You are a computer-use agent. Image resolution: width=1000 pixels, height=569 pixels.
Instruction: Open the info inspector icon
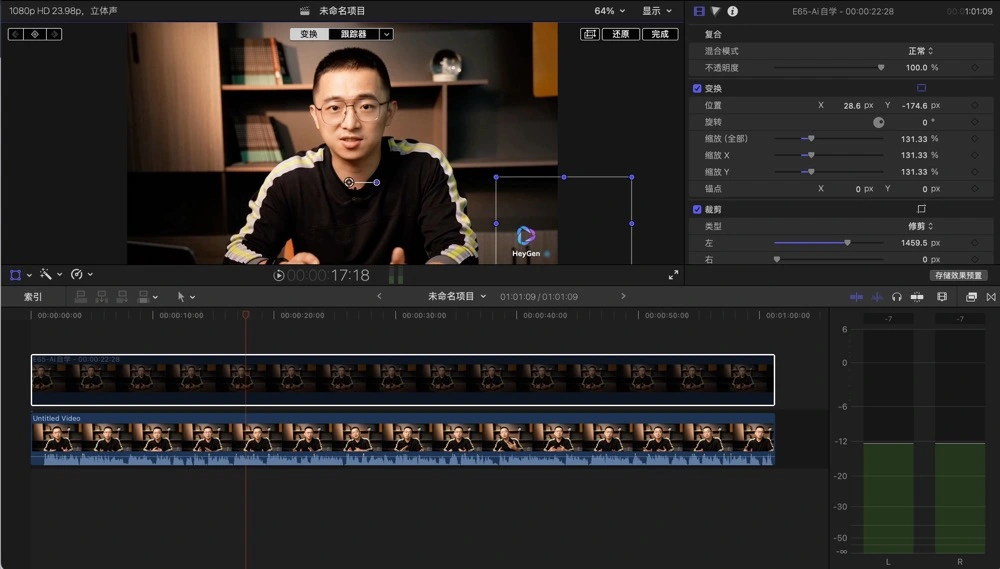tap(733, 11)
